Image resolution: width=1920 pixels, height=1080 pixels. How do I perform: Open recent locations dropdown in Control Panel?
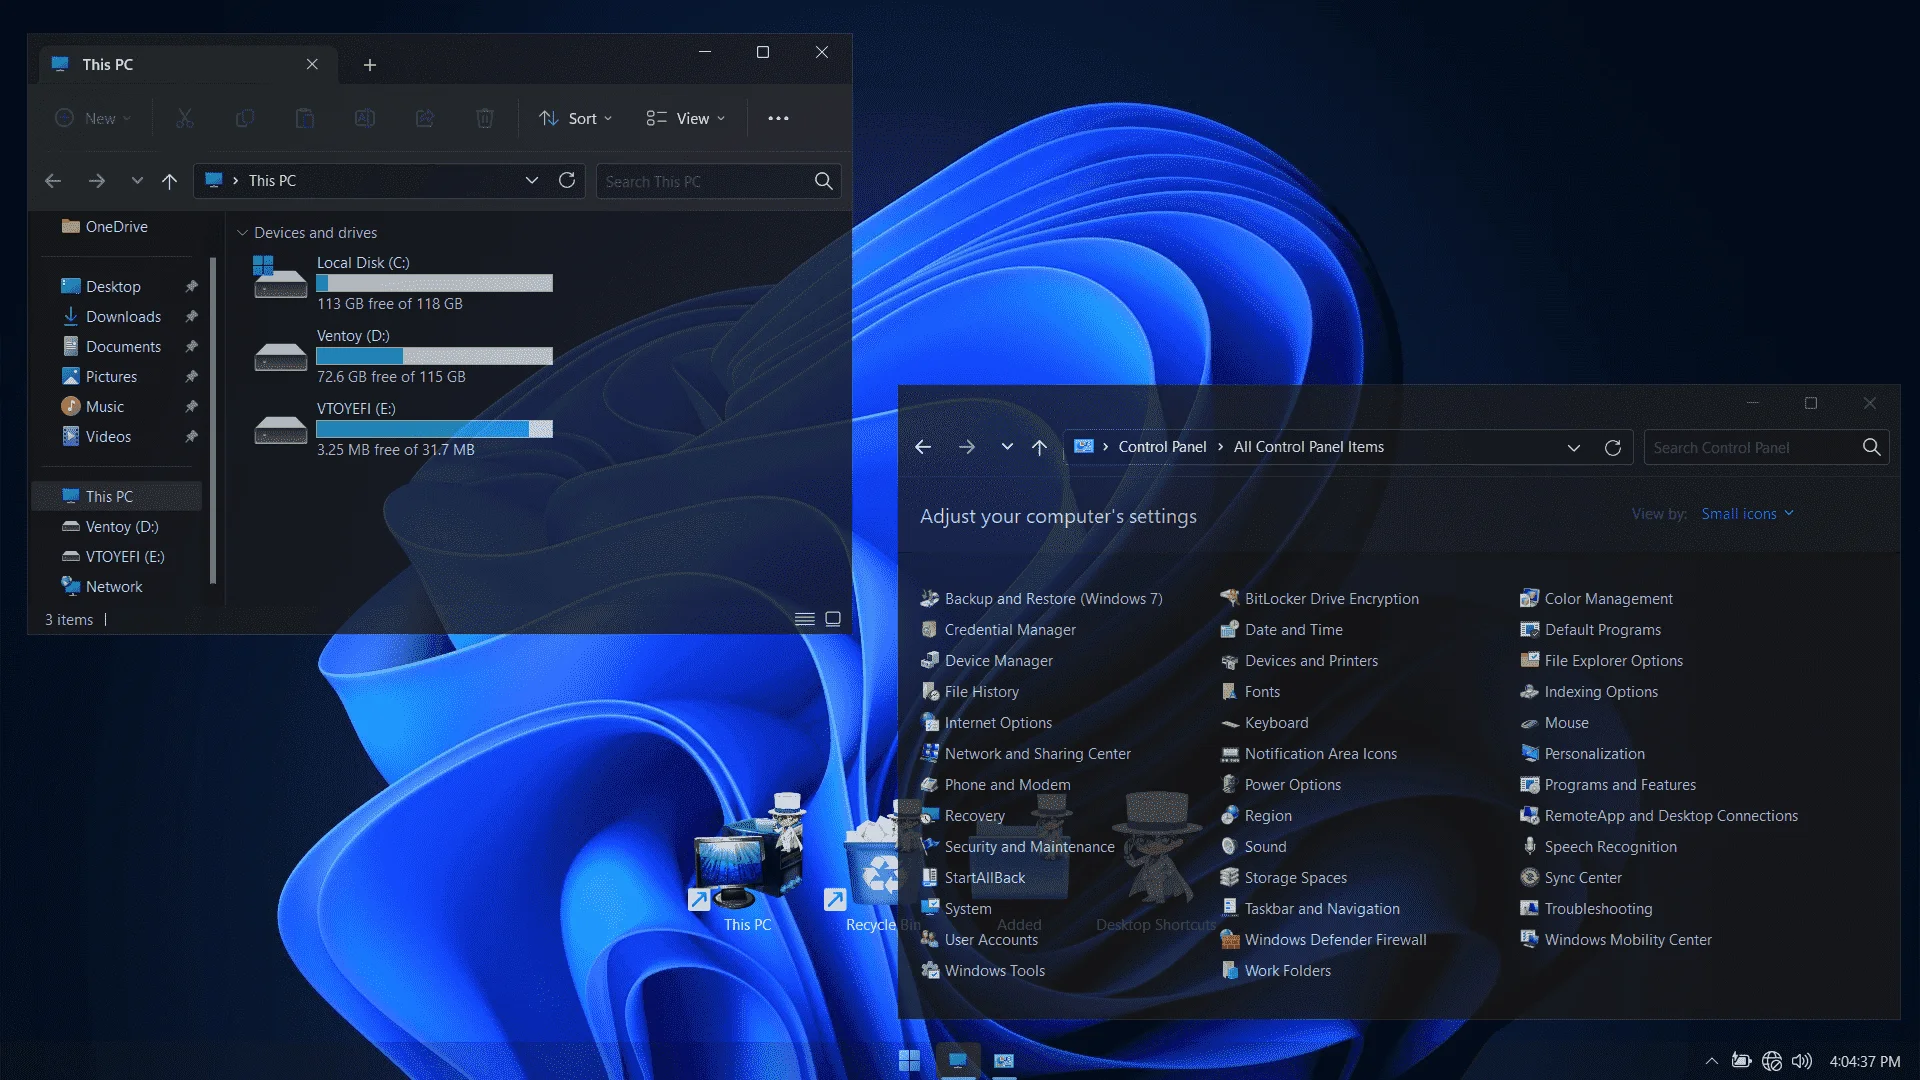coord(1007,447)
